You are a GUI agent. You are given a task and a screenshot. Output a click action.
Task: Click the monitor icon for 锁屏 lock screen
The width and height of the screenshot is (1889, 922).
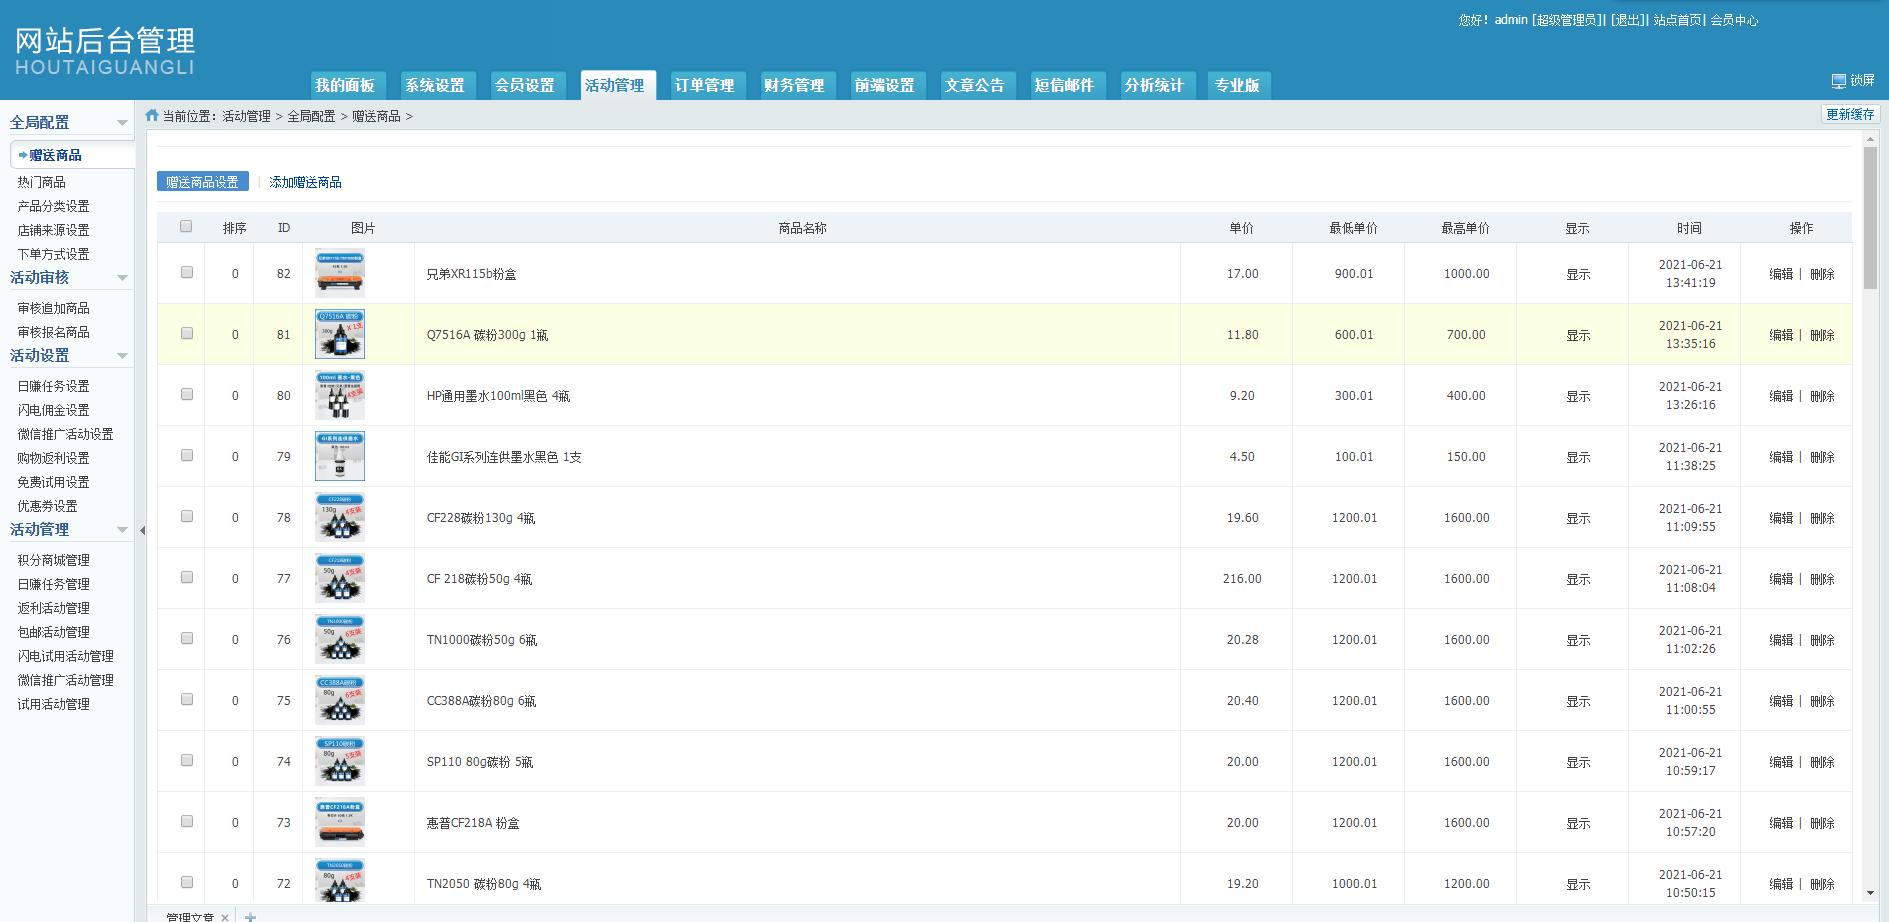coord(1838,81)
